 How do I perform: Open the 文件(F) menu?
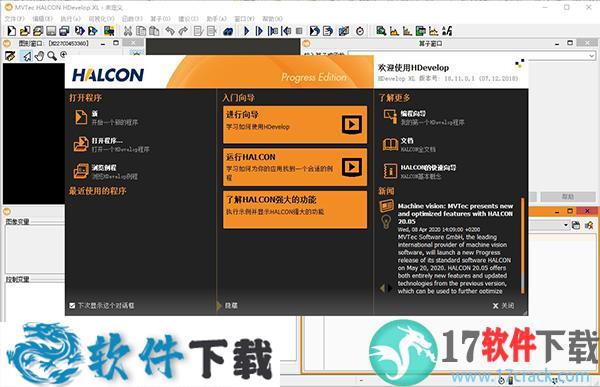point(15,18)
